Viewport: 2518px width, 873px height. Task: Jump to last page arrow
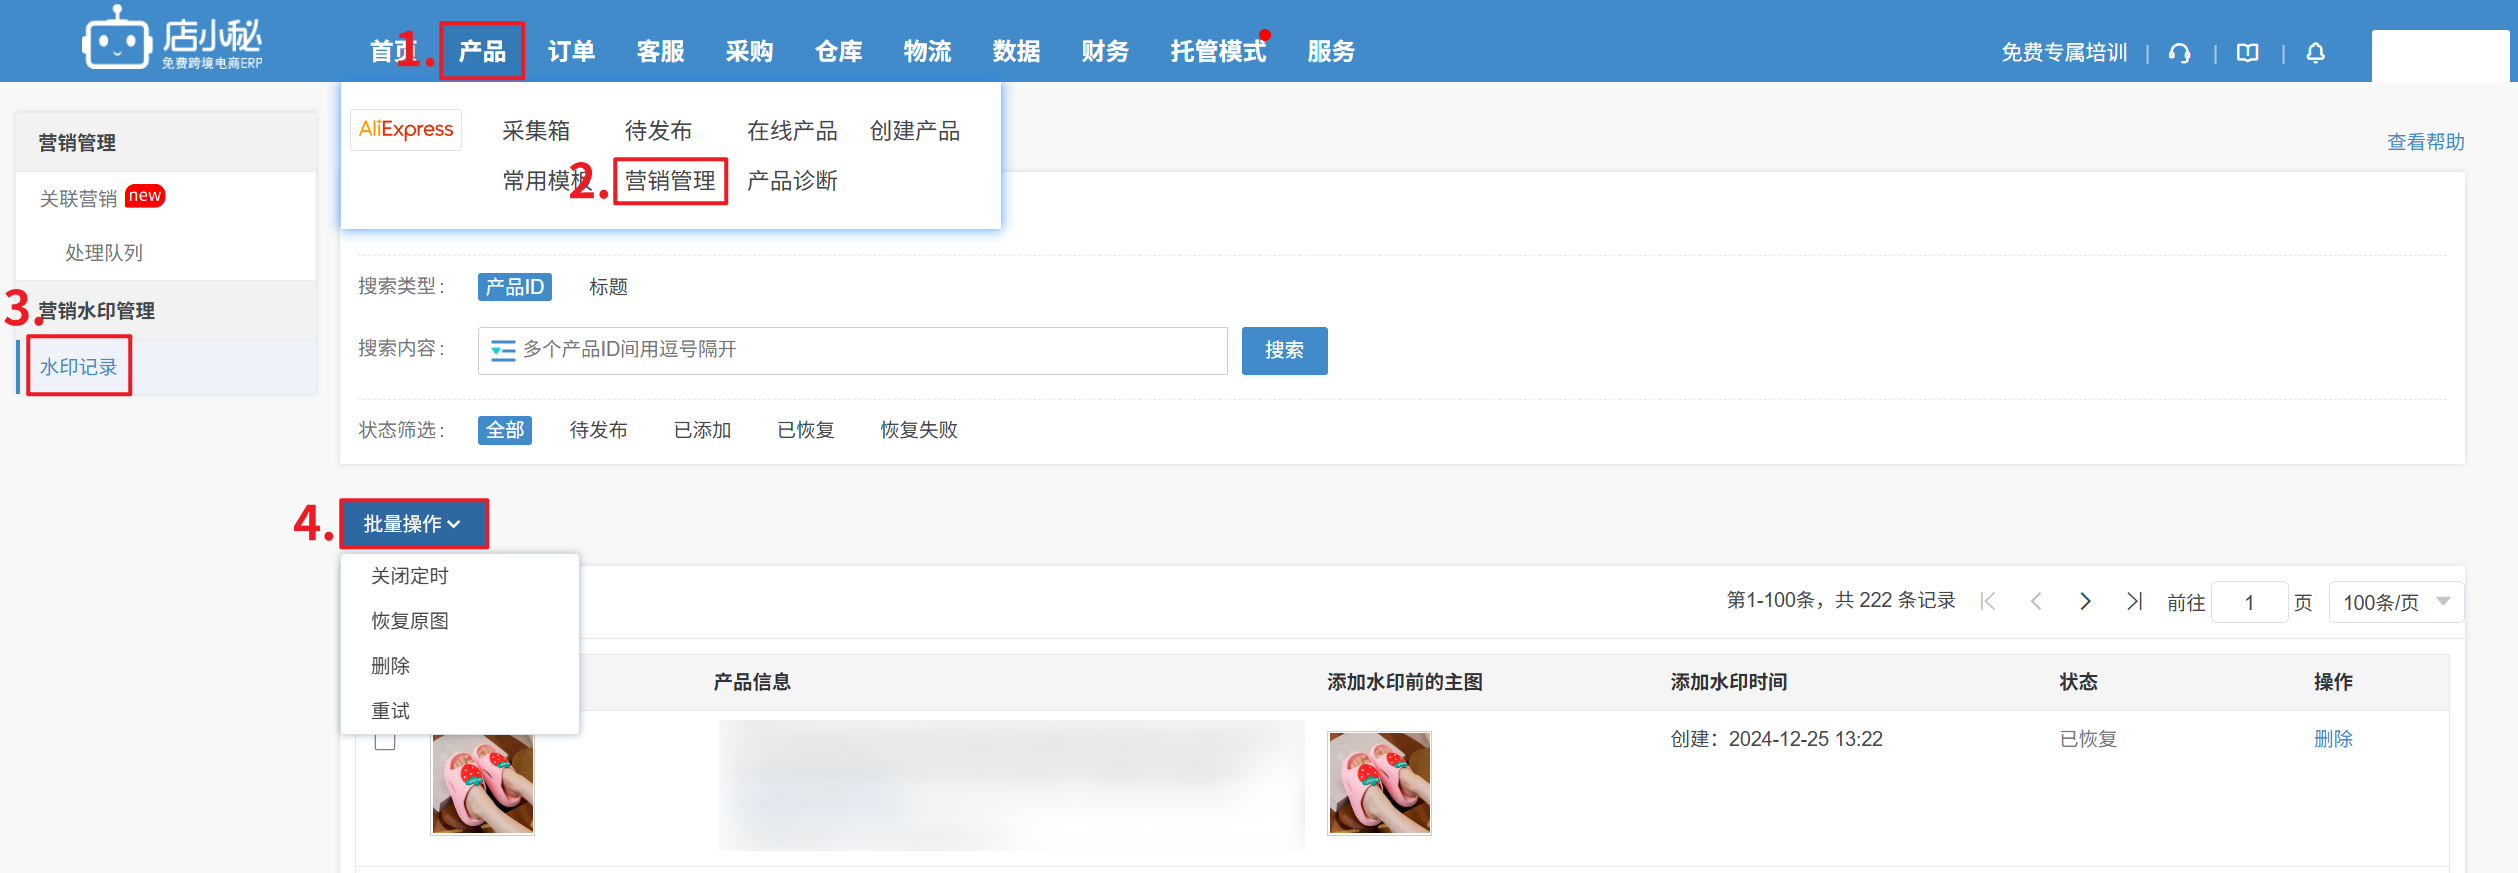pyautogui.click(x=2134, y=601)
